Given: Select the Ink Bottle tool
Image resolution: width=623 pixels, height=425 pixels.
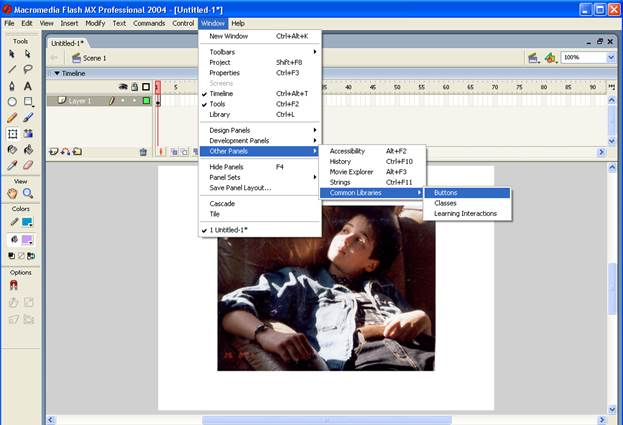Looking at the screenshot, I should [12, 150].
